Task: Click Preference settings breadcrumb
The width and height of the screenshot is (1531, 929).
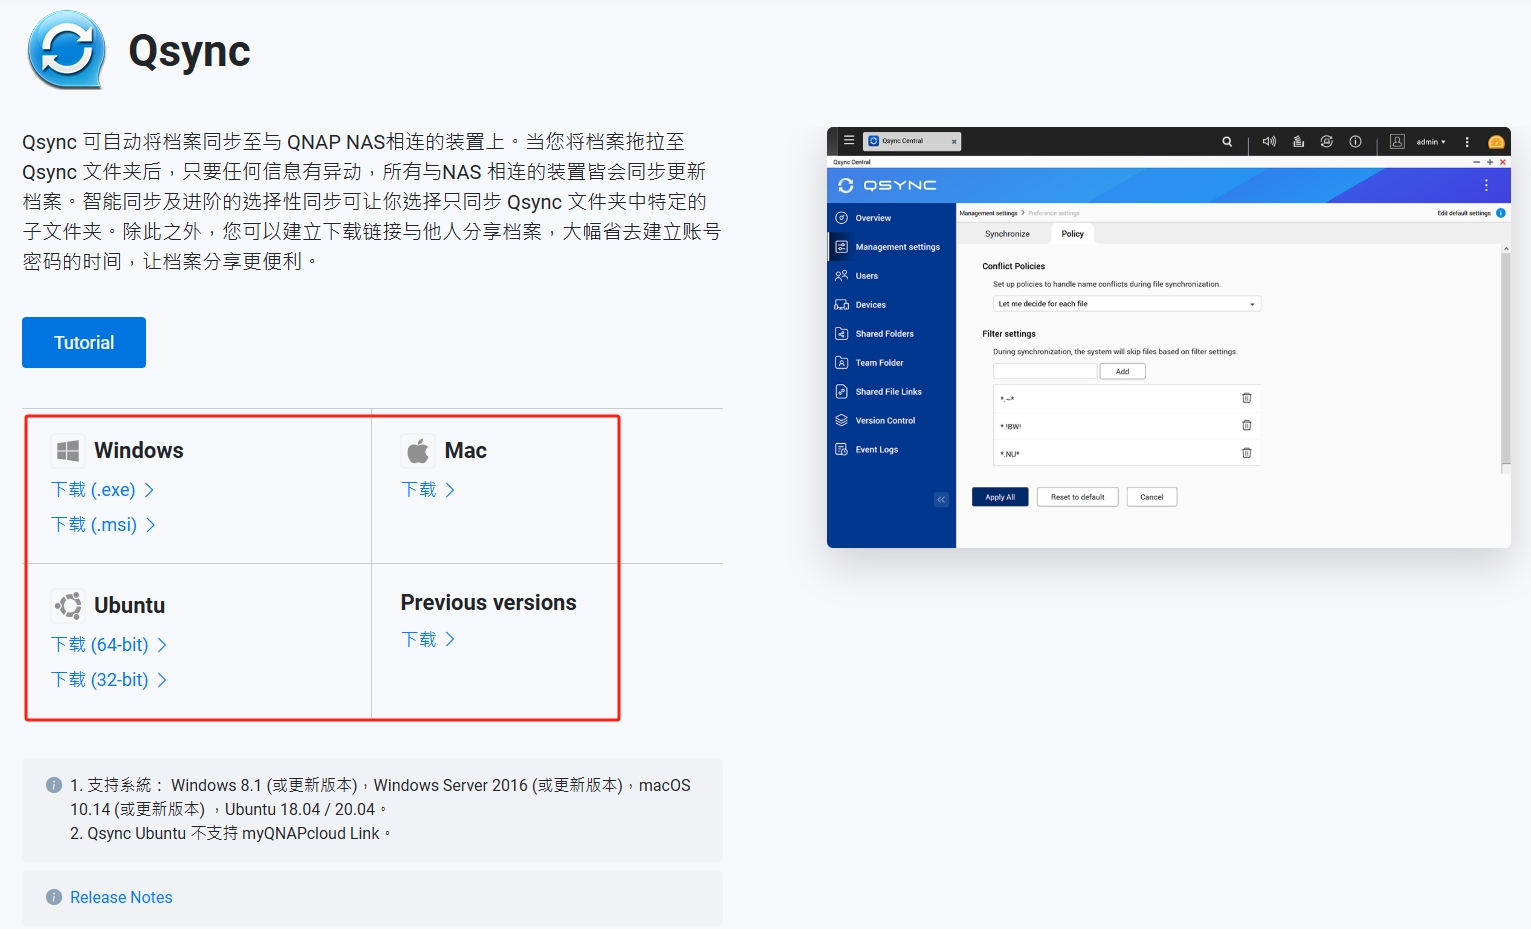Action: (1054, 213)
